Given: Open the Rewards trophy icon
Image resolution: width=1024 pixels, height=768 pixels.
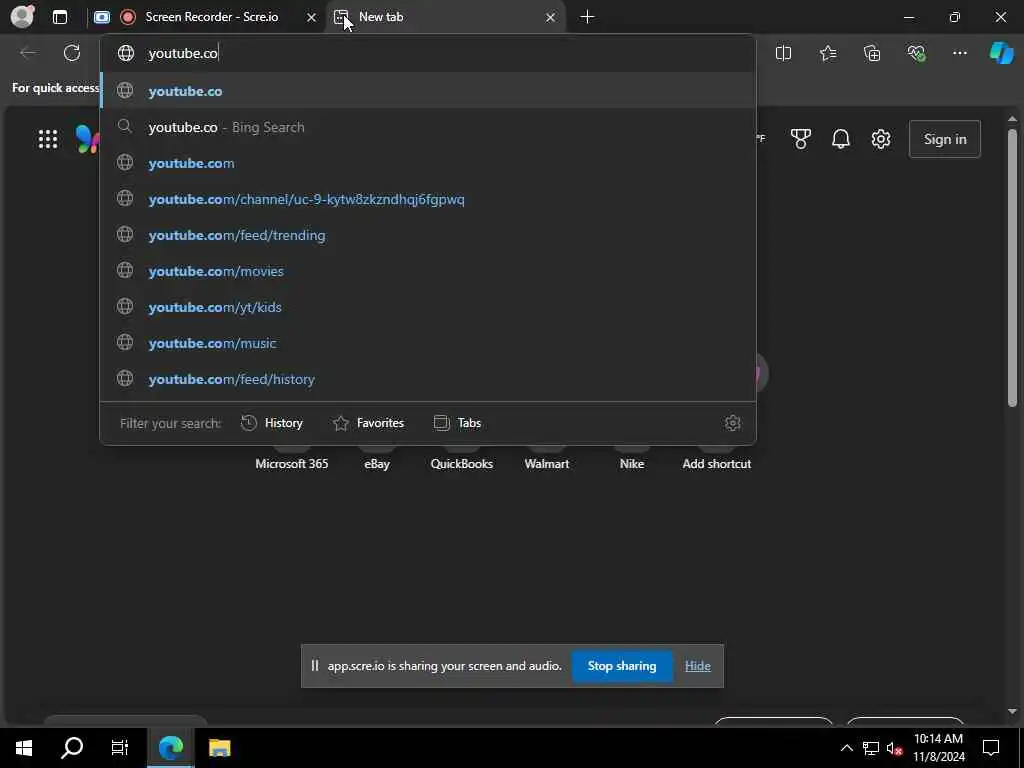Looking at the screenshot, I should tap(801, 139).
